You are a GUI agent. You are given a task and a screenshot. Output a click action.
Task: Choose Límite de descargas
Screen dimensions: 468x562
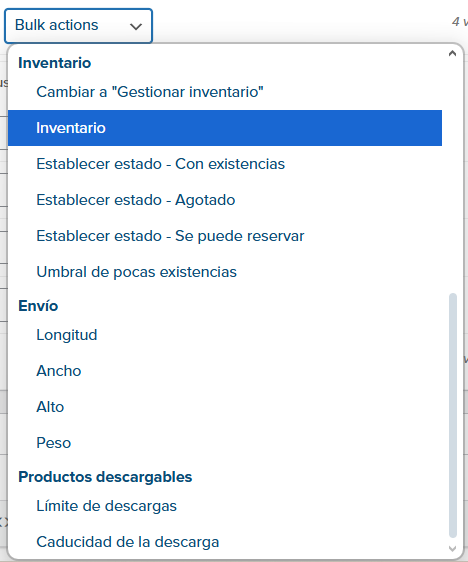[225, 506]
